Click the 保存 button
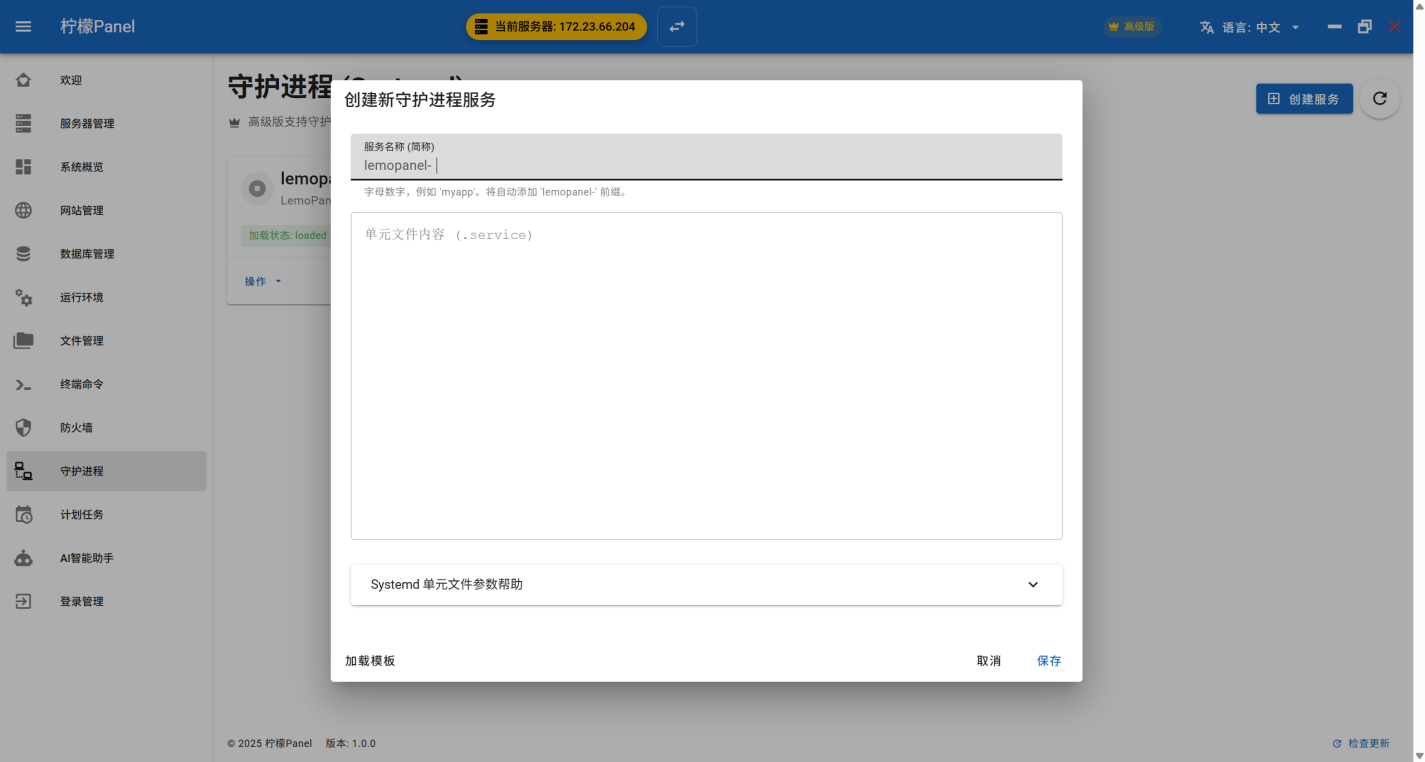The height and width of the screenshot is (762, 1425). (1048, 661)
